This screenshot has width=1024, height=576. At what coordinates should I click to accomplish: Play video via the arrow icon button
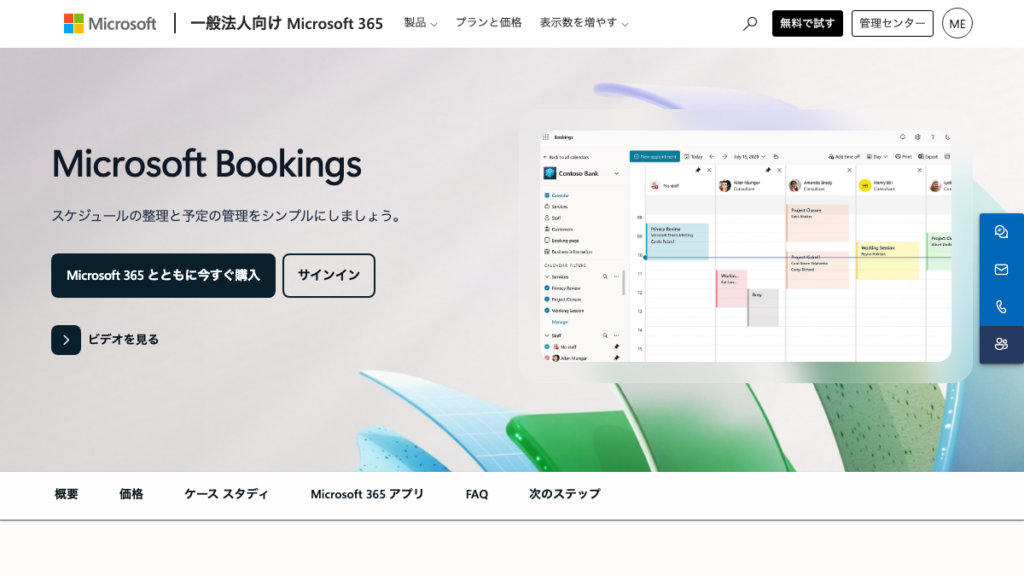66,340
